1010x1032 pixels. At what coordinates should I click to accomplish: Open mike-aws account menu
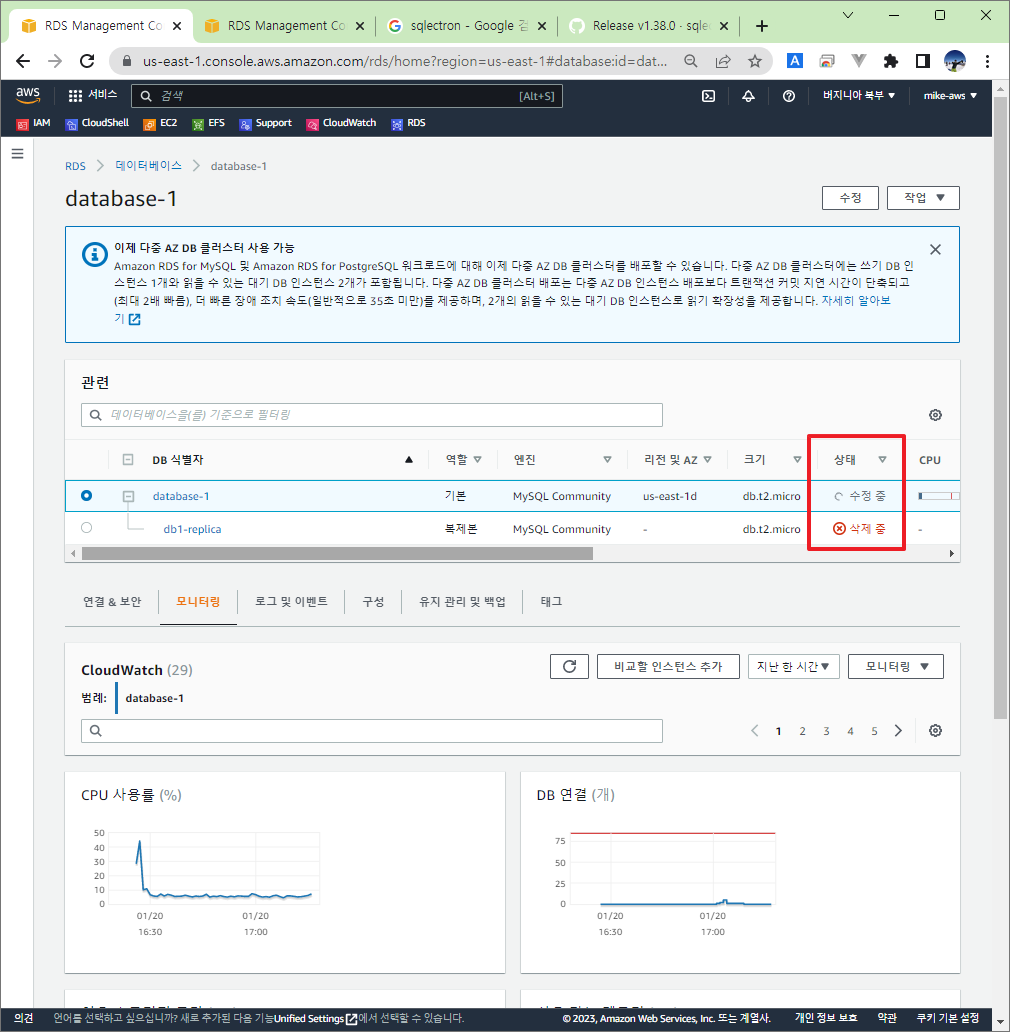[950, 96]
